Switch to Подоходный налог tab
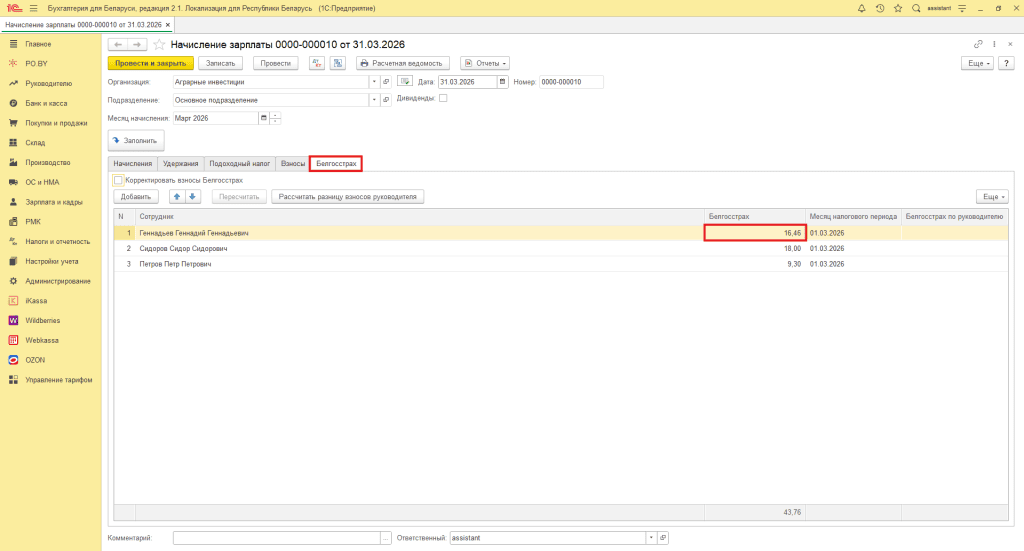The height and width of the screenshot is (551, 1024). point(240,164)
